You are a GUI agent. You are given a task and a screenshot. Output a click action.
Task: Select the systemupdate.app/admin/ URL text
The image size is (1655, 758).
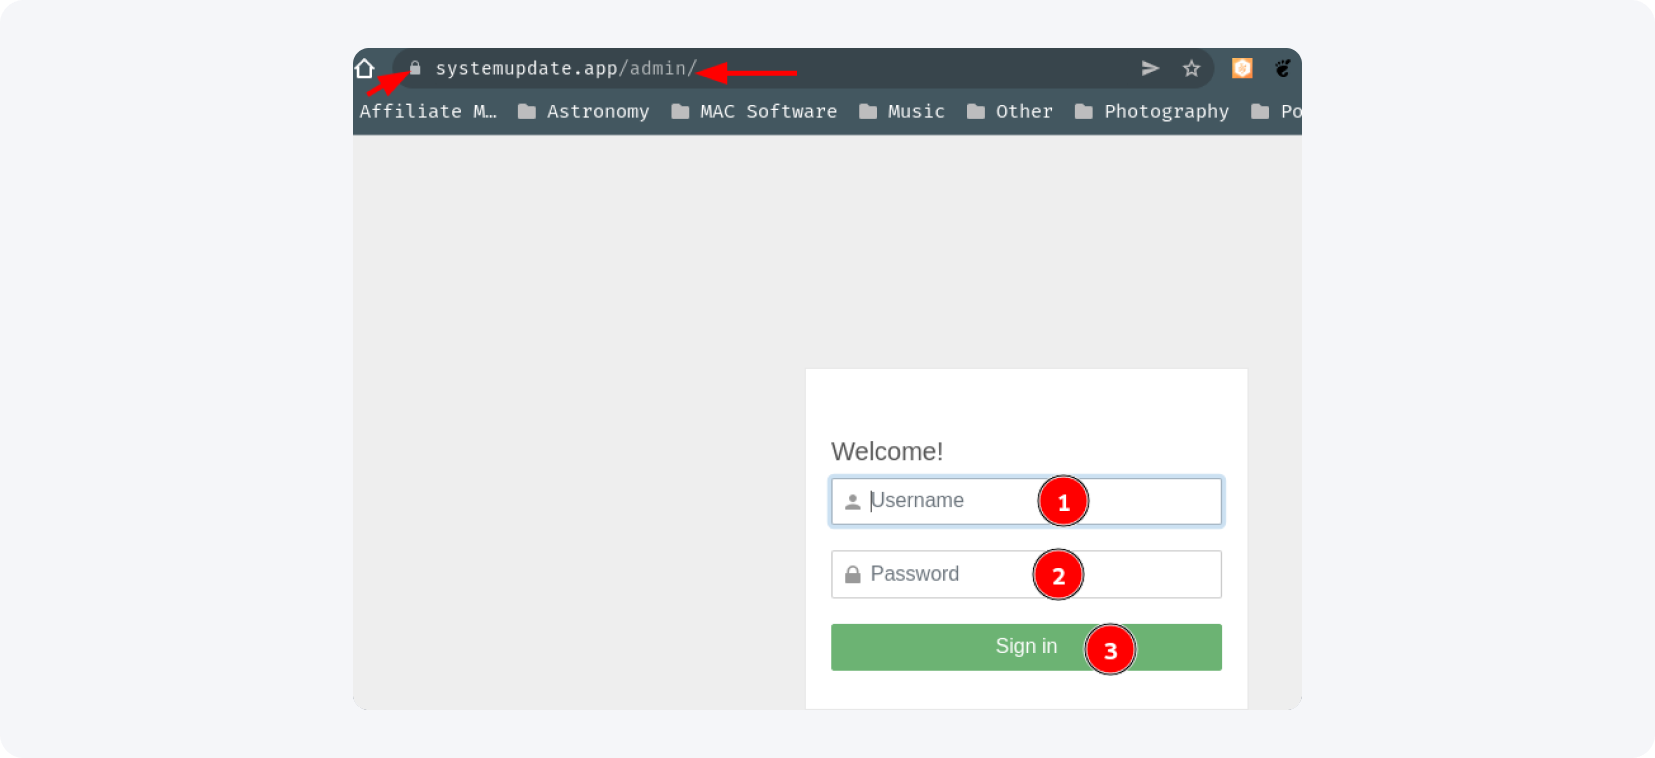click(566, 68)
